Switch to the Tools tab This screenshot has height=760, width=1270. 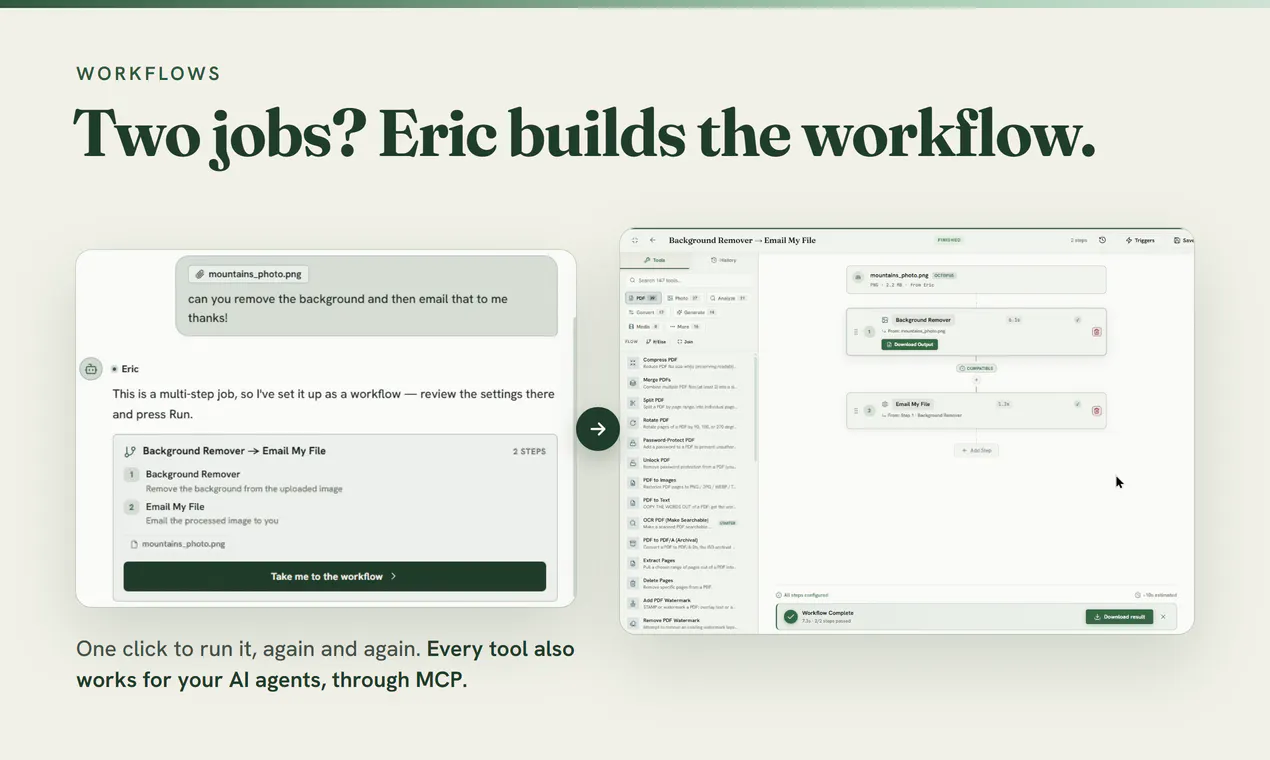(655, 260)
